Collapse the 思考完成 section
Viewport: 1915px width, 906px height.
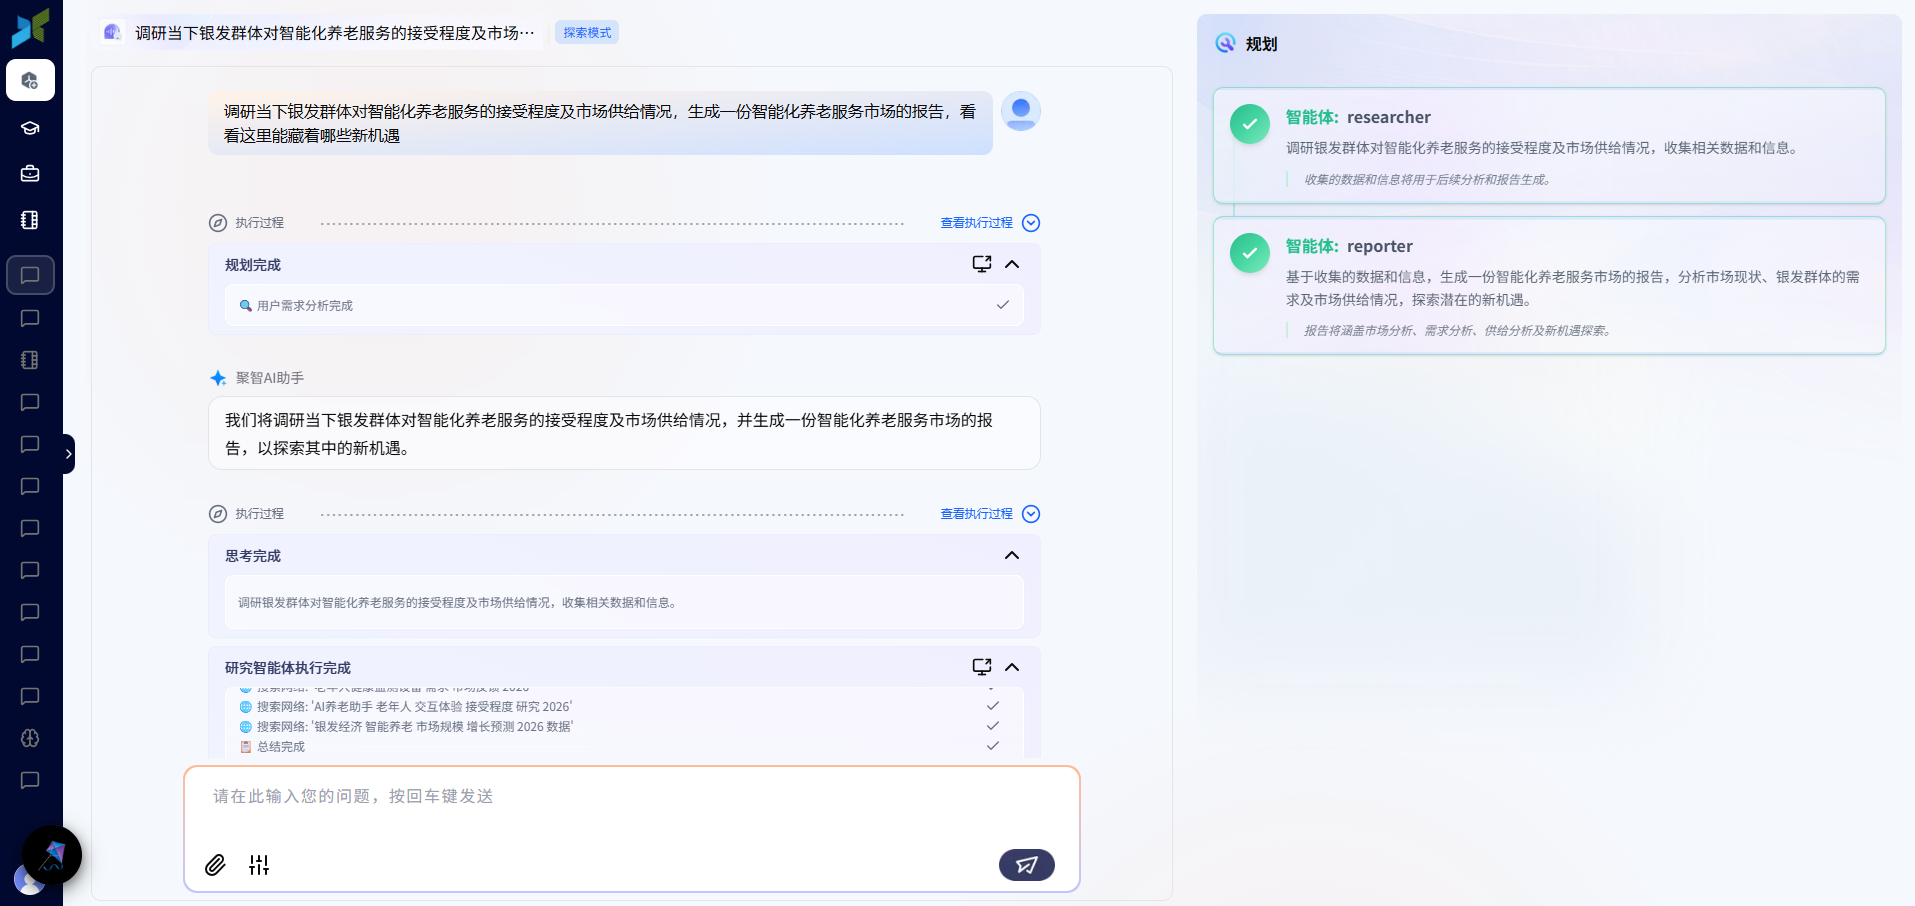tap(1012, 555)
